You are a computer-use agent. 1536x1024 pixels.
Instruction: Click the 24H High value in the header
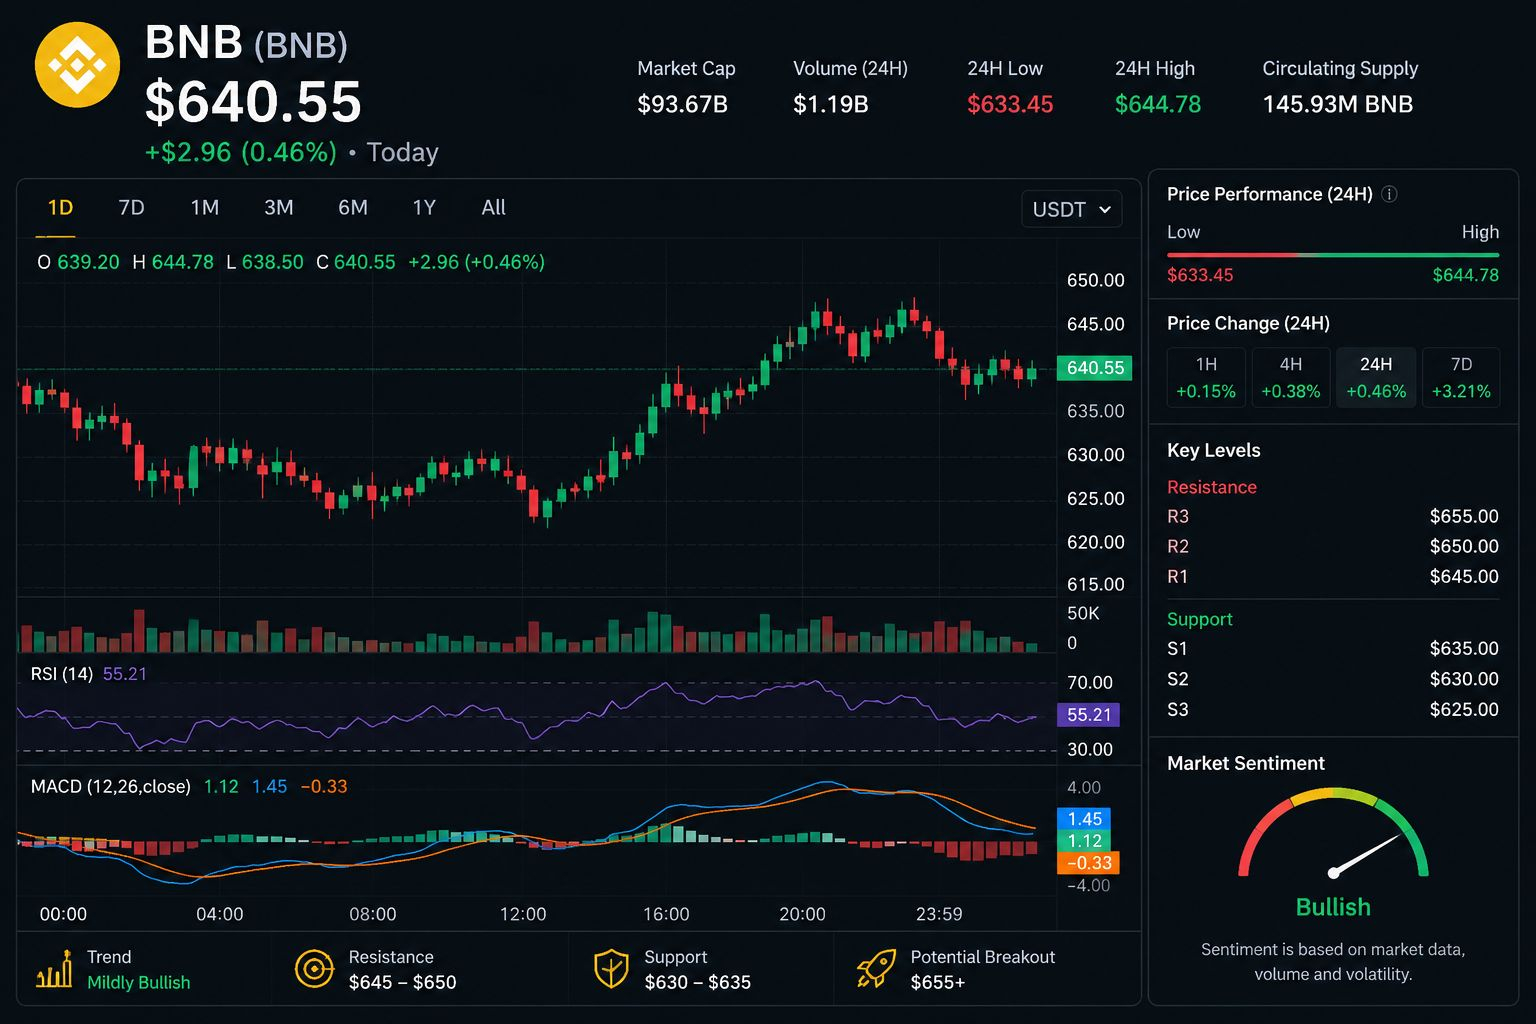tap(1158, 104)
